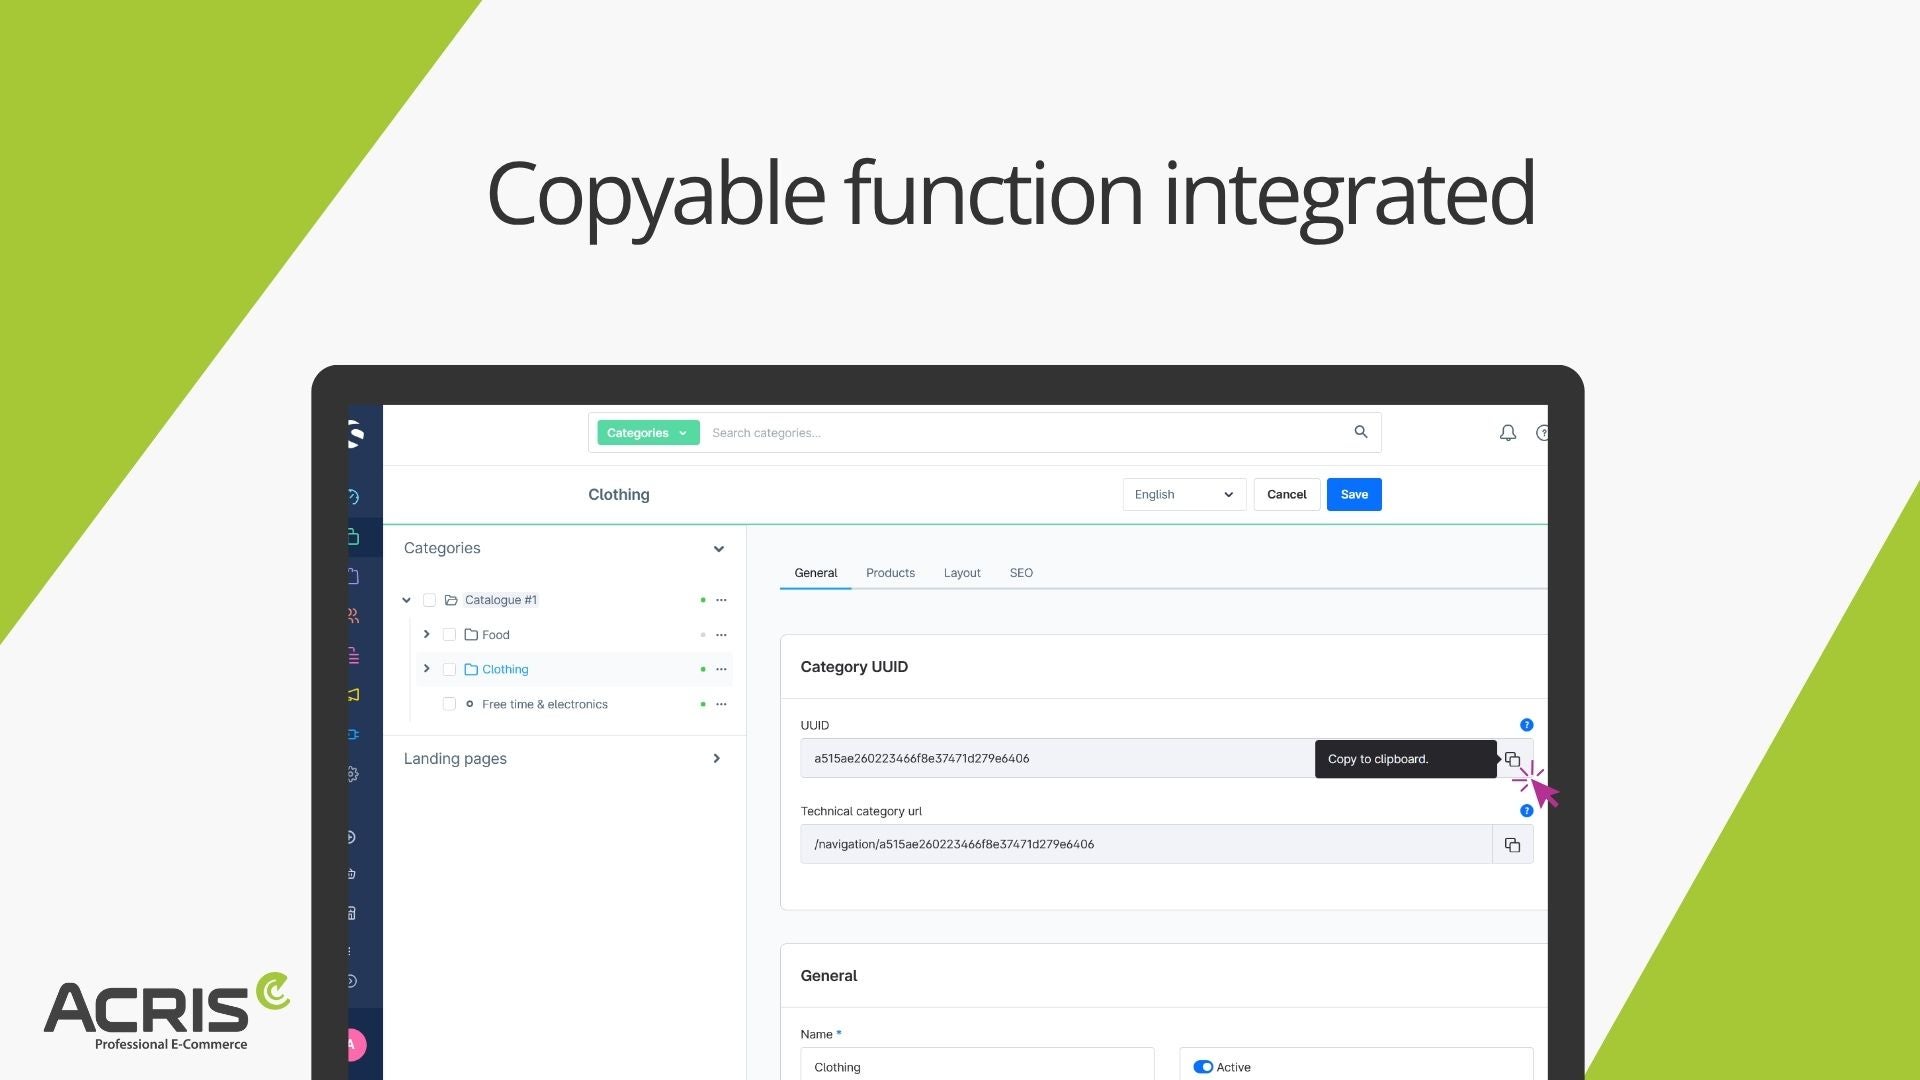1920x1080 pixels.
Task: Copy the technical category url
Action: pos(1512,845)
